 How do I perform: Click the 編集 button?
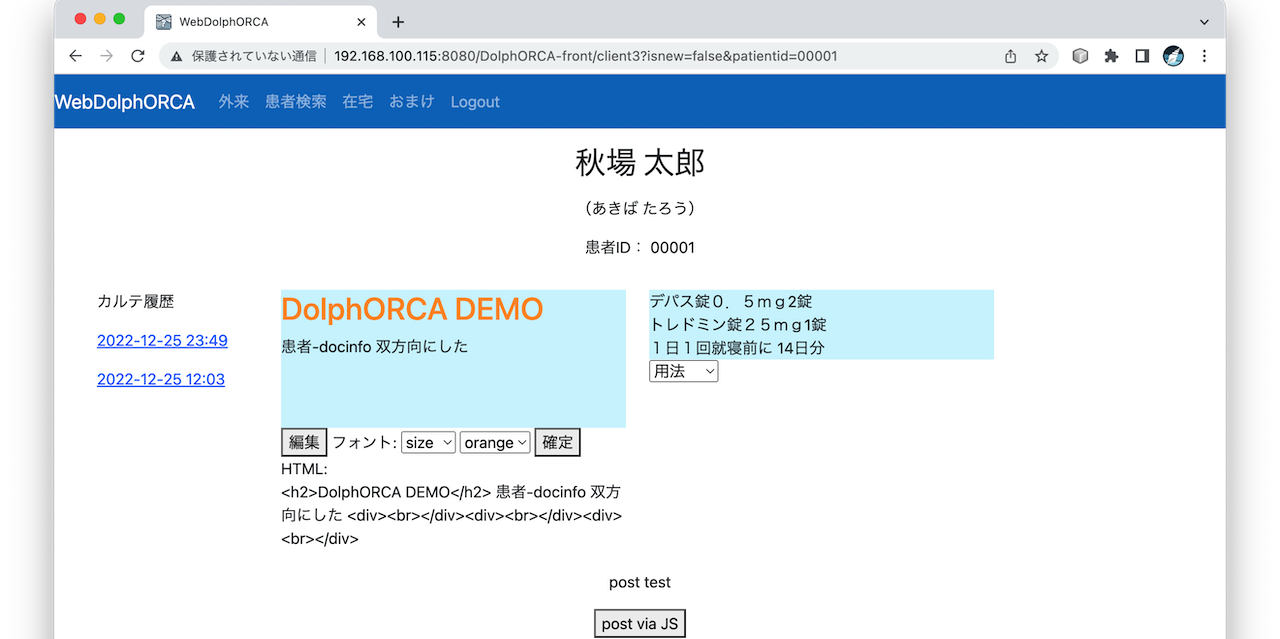click(303, 442)
